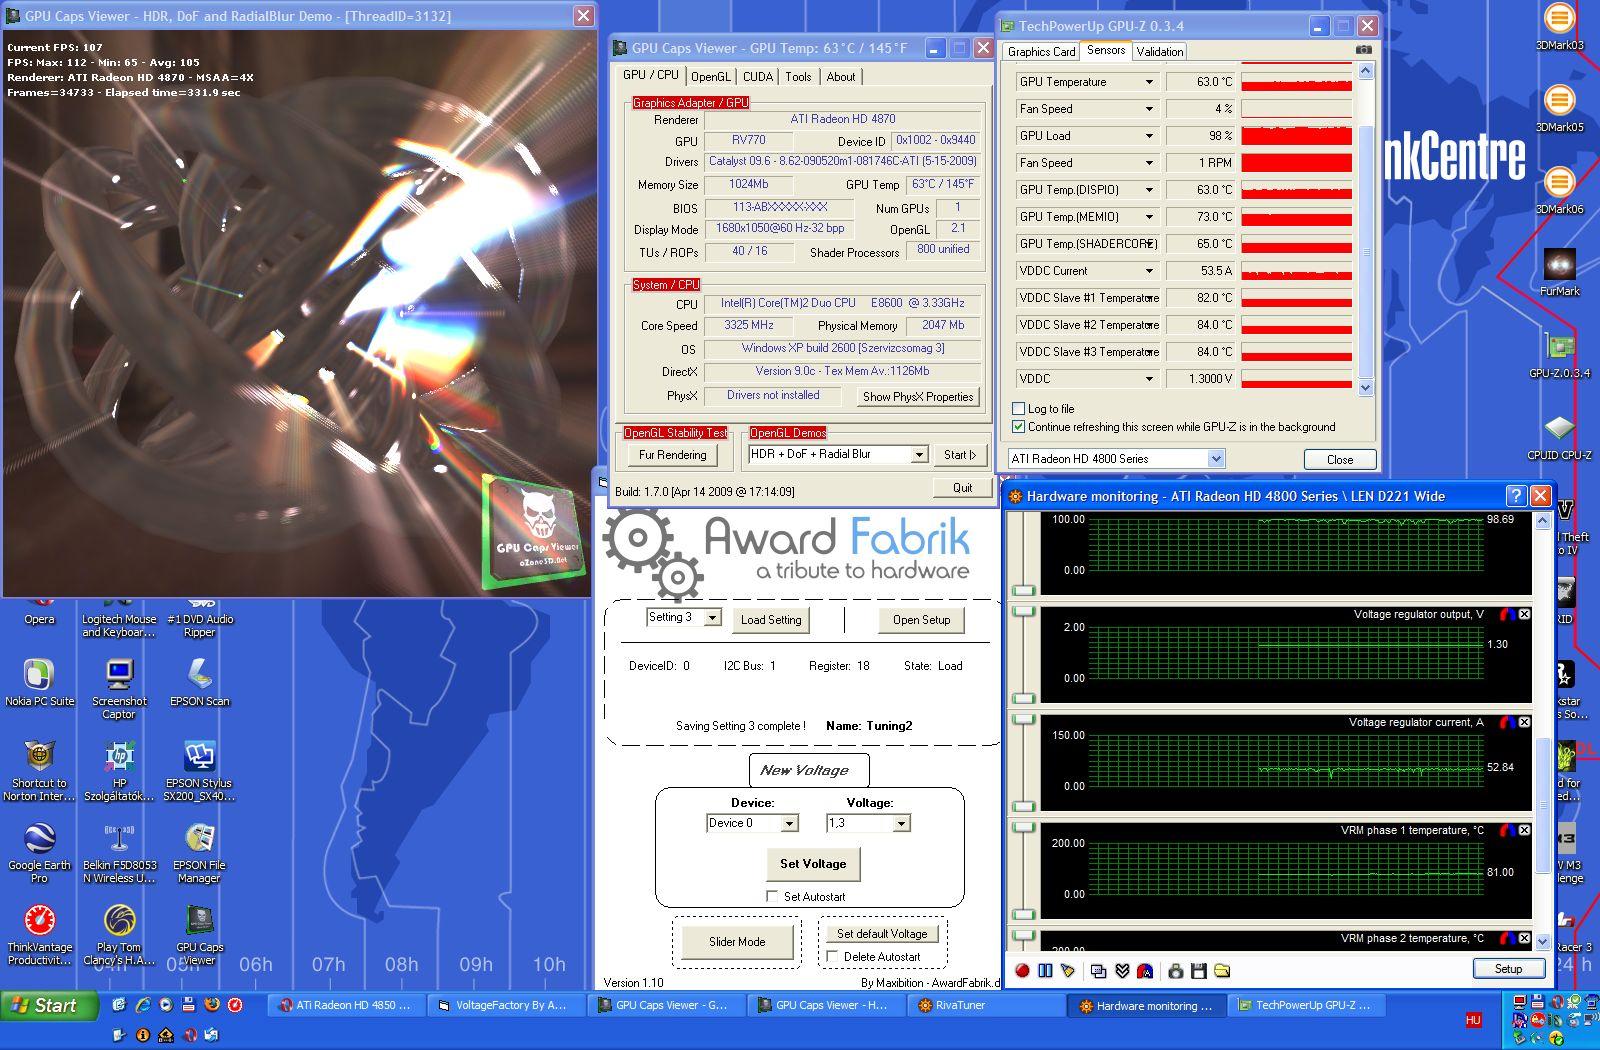Open the GPU Temperature sensor dropdown
Screen dimensions: 1600x1050
(x=1148, y=82)
